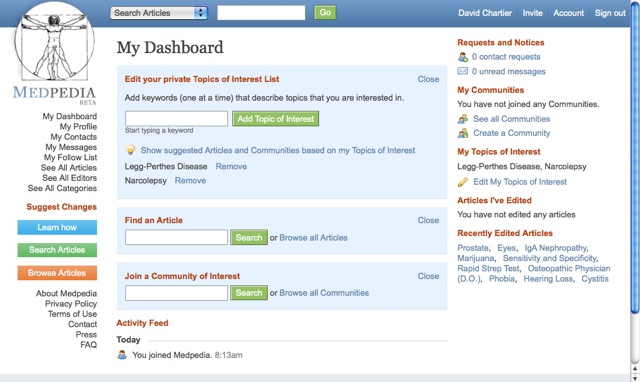Close the Topics of Interest panel

(x=428, y=79)
